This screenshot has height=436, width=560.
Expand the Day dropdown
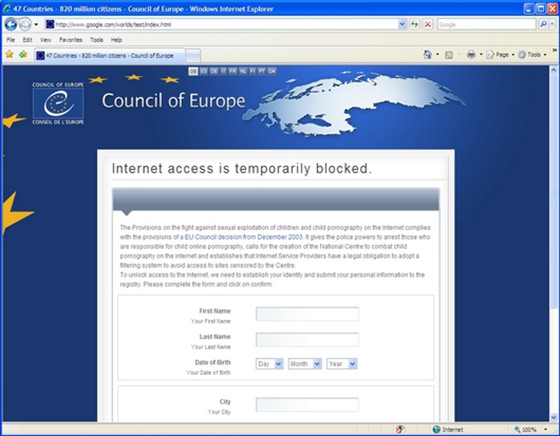coord(270,364)
